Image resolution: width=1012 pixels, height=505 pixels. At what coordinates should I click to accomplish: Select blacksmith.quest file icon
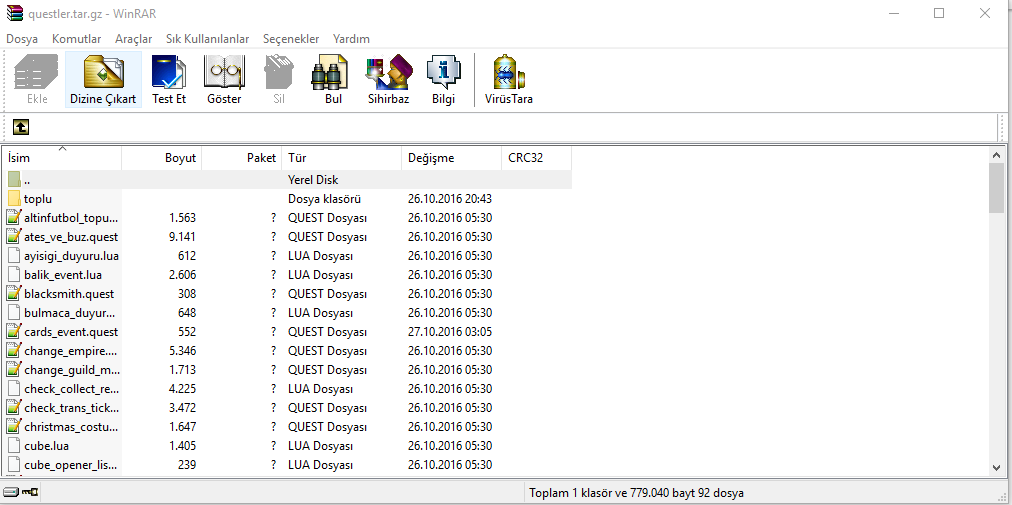point(14,294)
